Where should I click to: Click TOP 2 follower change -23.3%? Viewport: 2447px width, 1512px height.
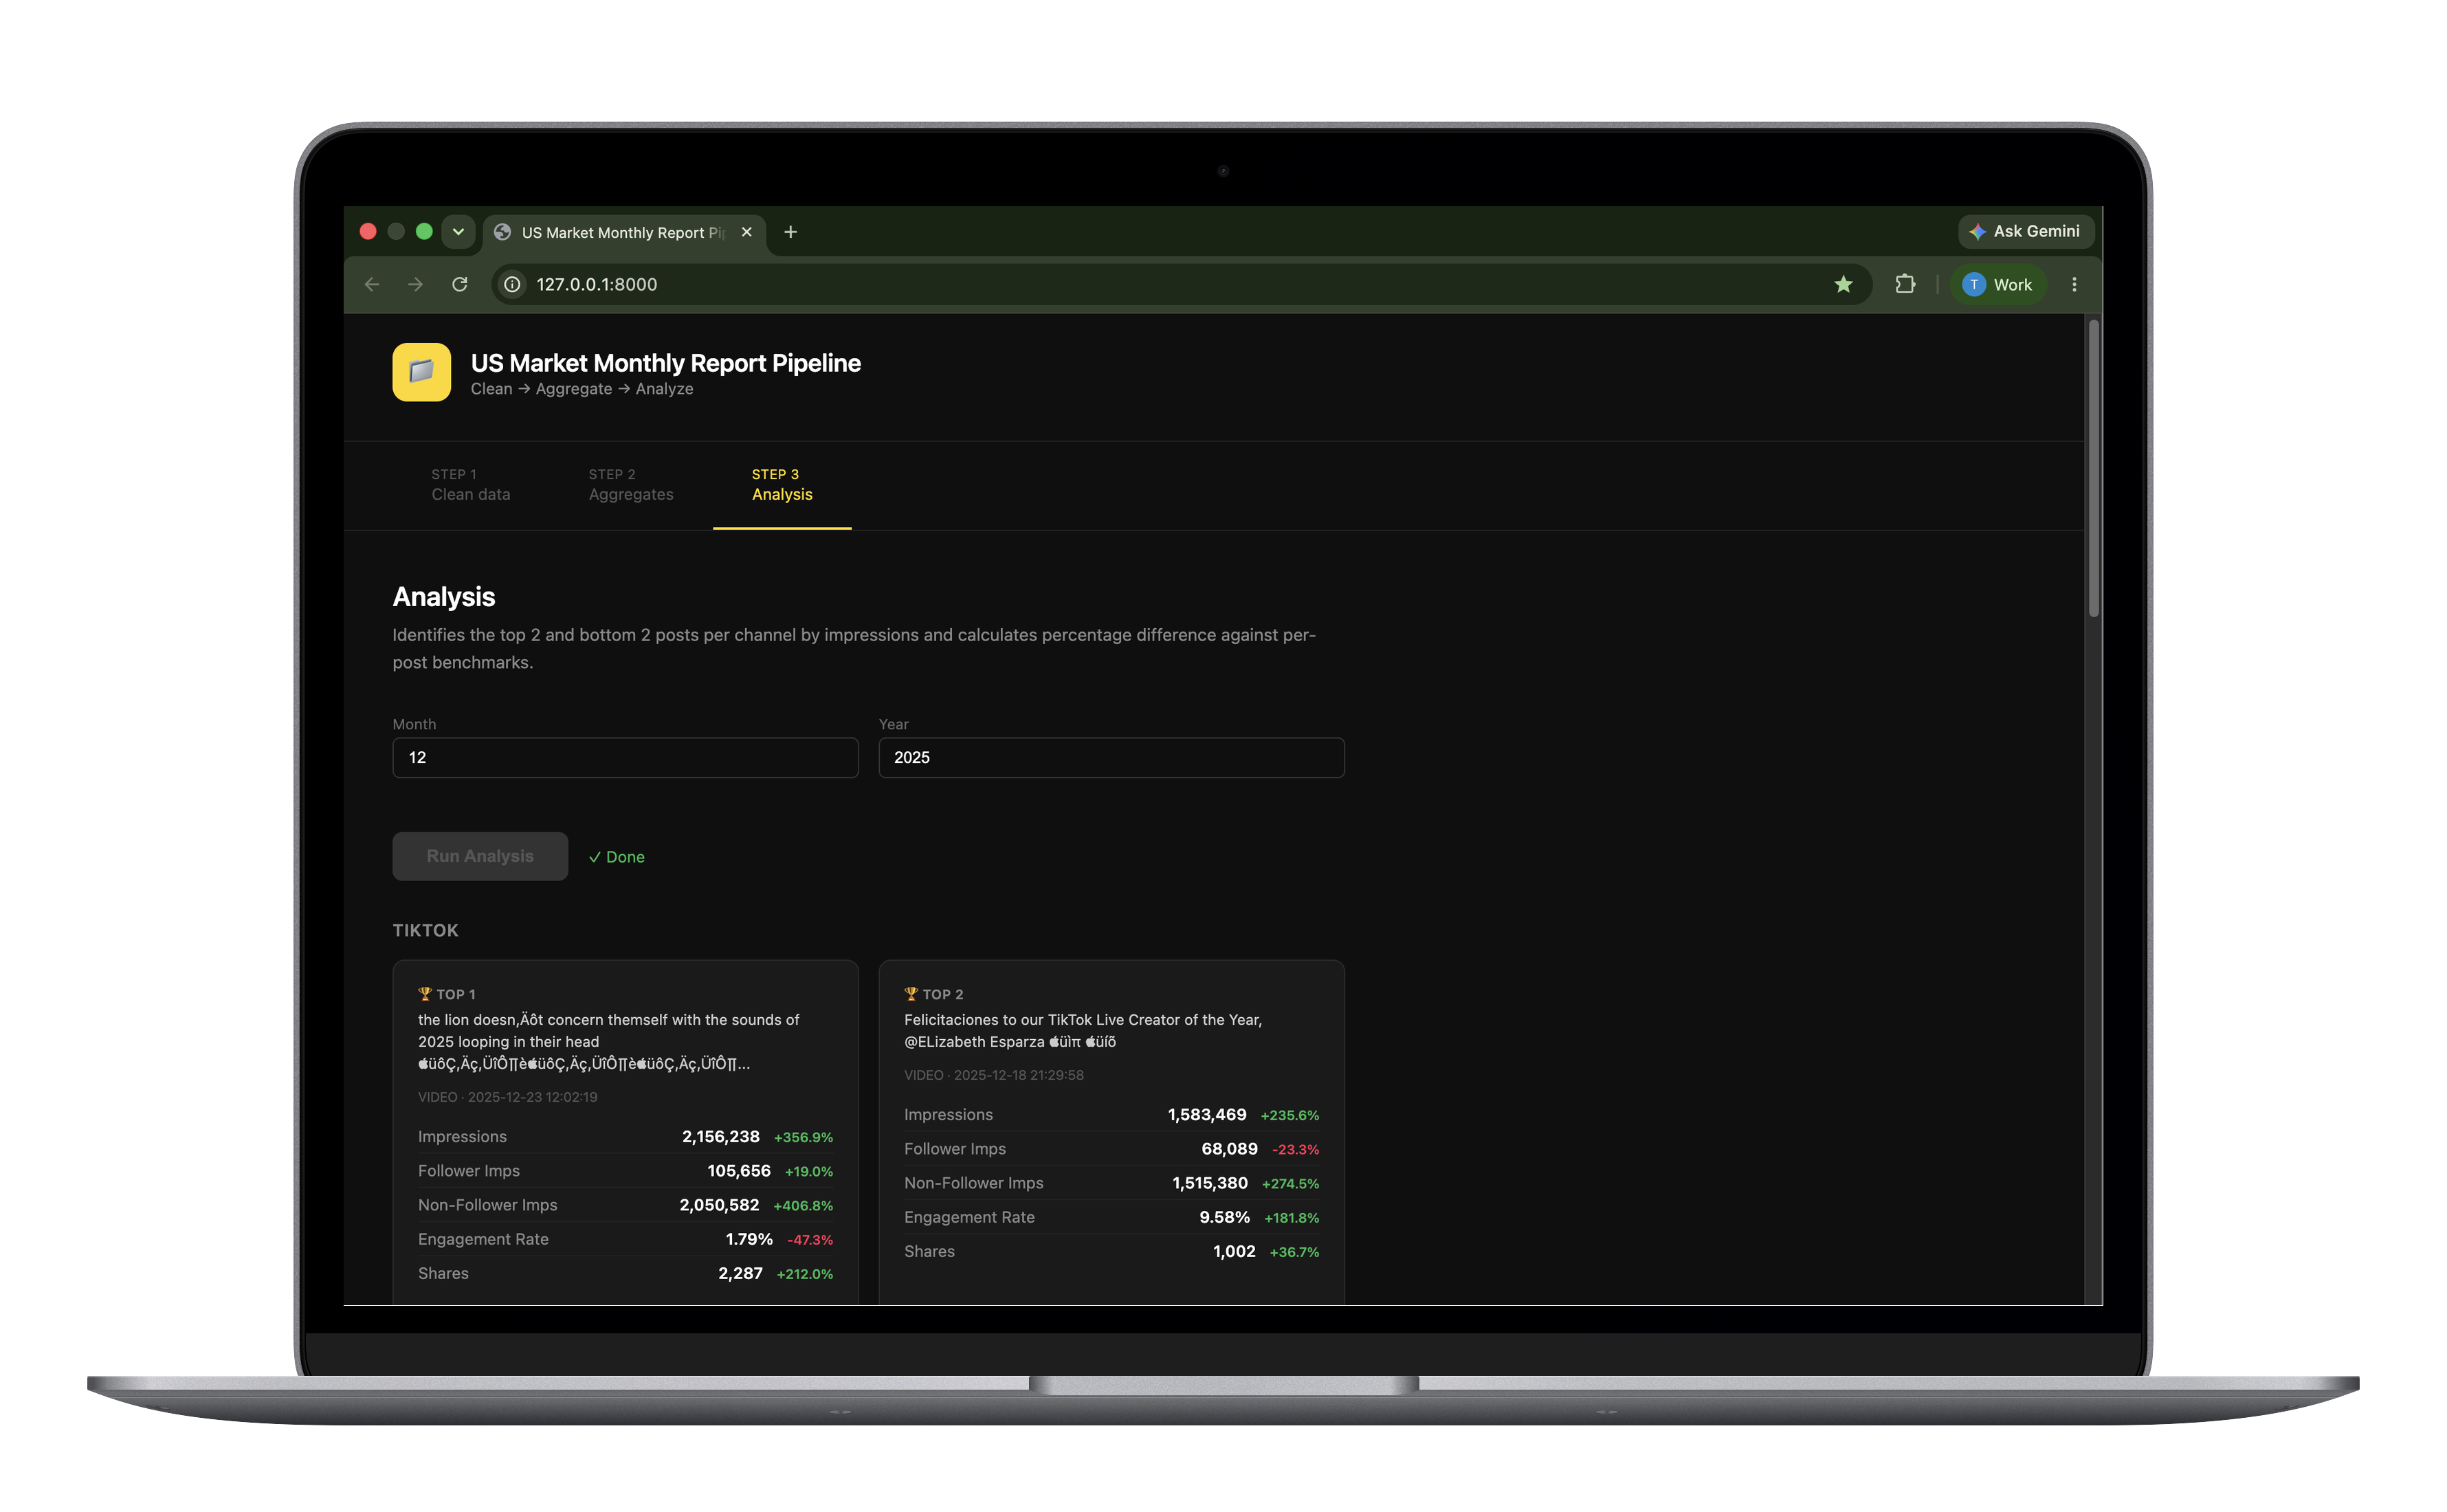[1295, 1150]
